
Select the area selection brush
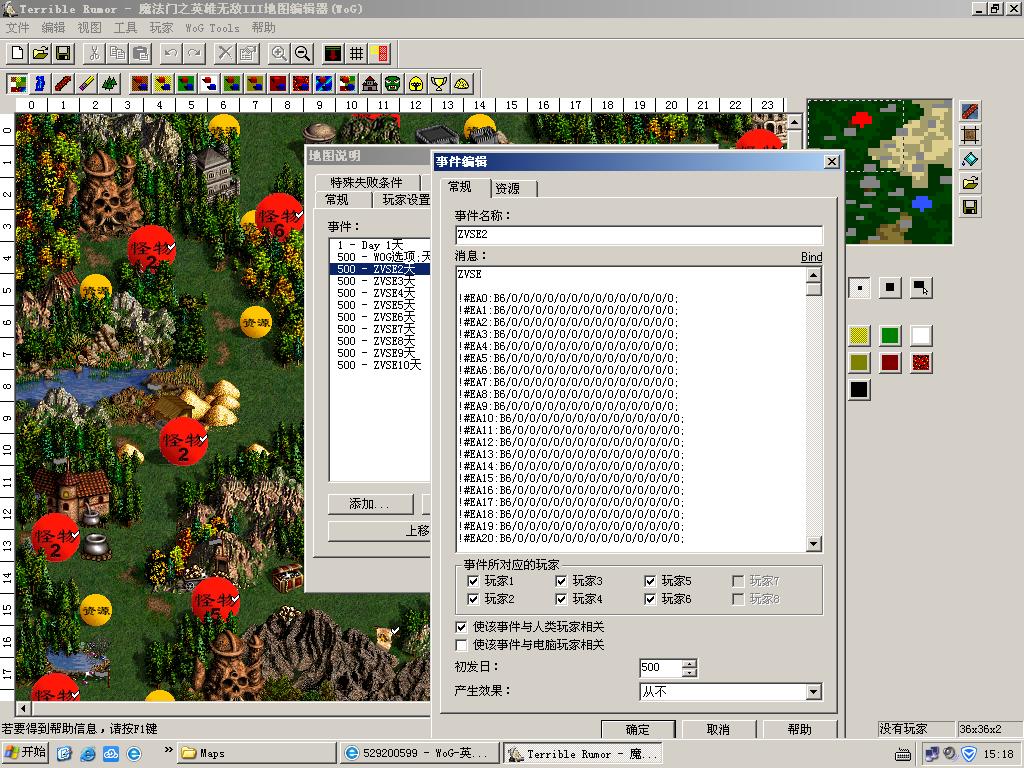[921, 287]
